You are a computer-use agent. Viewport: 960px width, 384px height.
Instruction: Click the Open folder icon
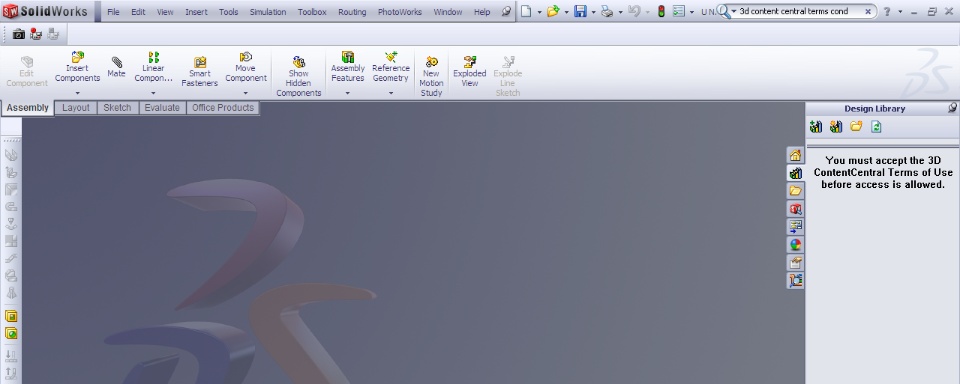[553, 11]
